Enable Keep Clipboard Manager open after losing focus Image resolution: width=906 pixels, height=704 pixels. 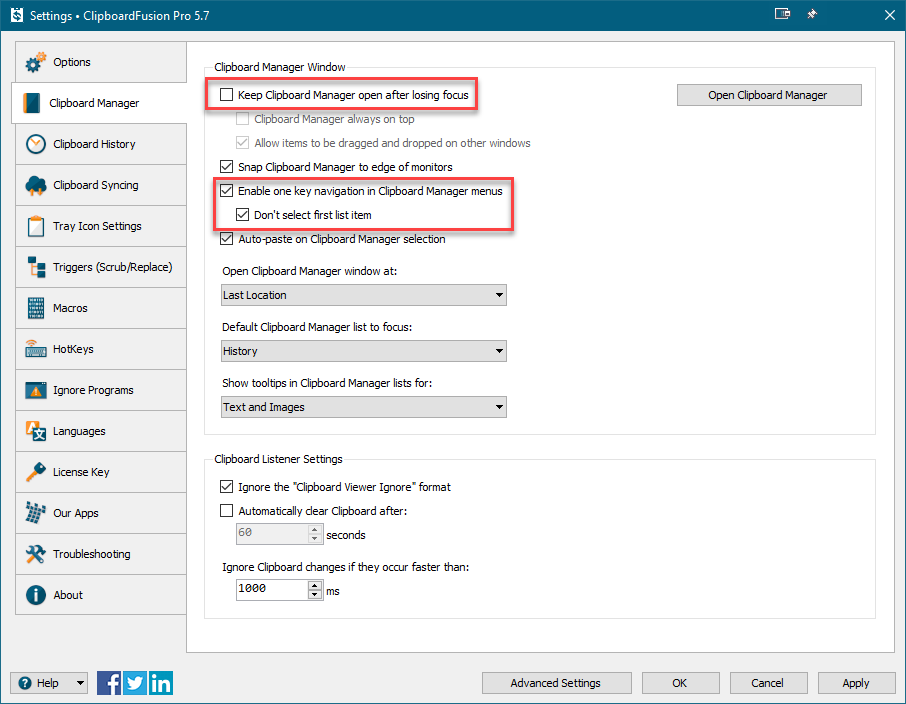coord(226,95)
